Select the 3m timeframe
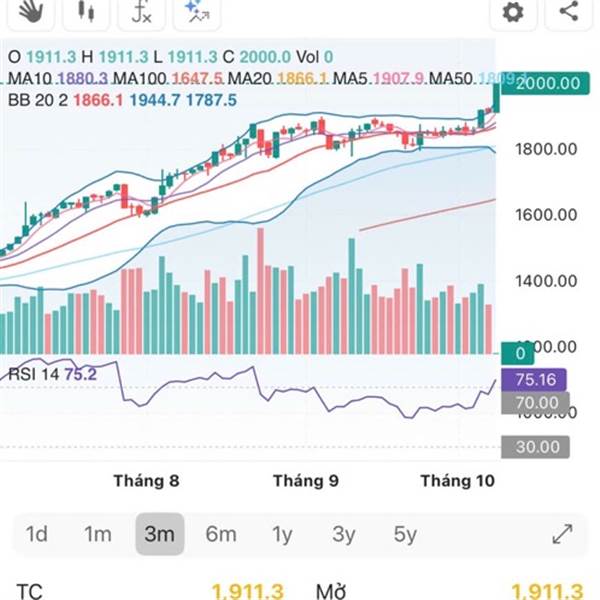This screenshot has width=600, height=600. point(159,534)
